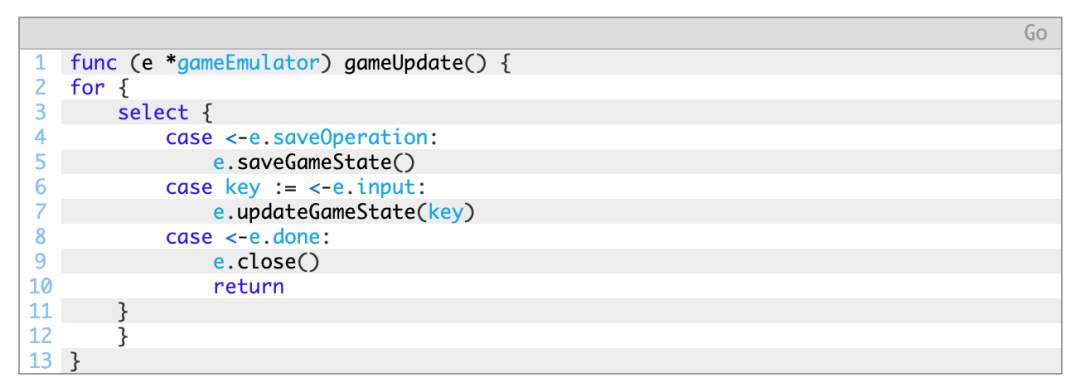Click the for keyword on line 2
This screenshot has width=1080, height=392.
click(x=87, y=88)
